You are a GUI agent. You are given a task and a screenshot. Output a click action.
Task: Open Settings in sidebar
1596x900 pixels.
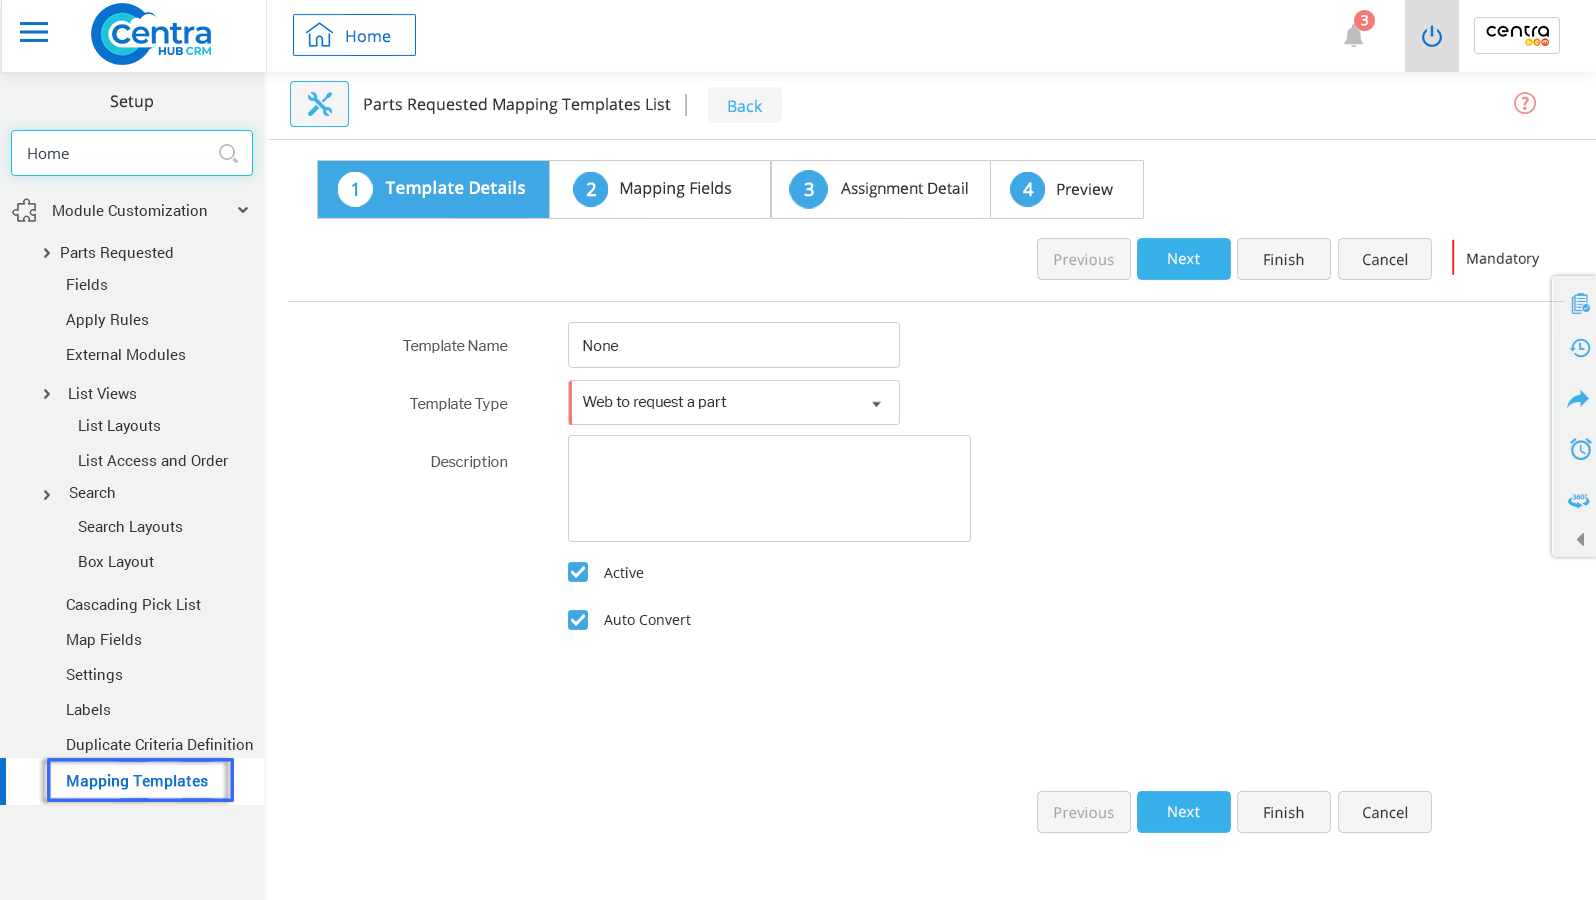click(94, 675)
